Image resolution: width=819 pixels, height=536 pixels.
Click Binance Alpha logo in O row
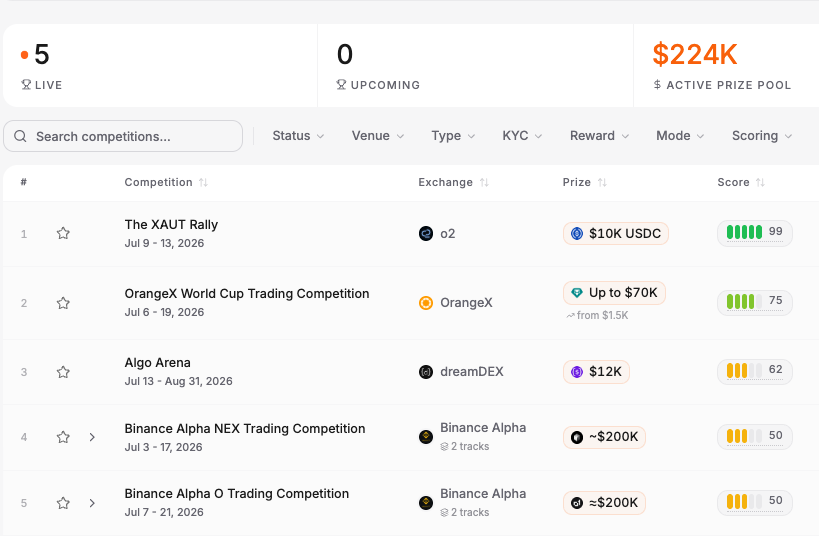tap(426, 503)
